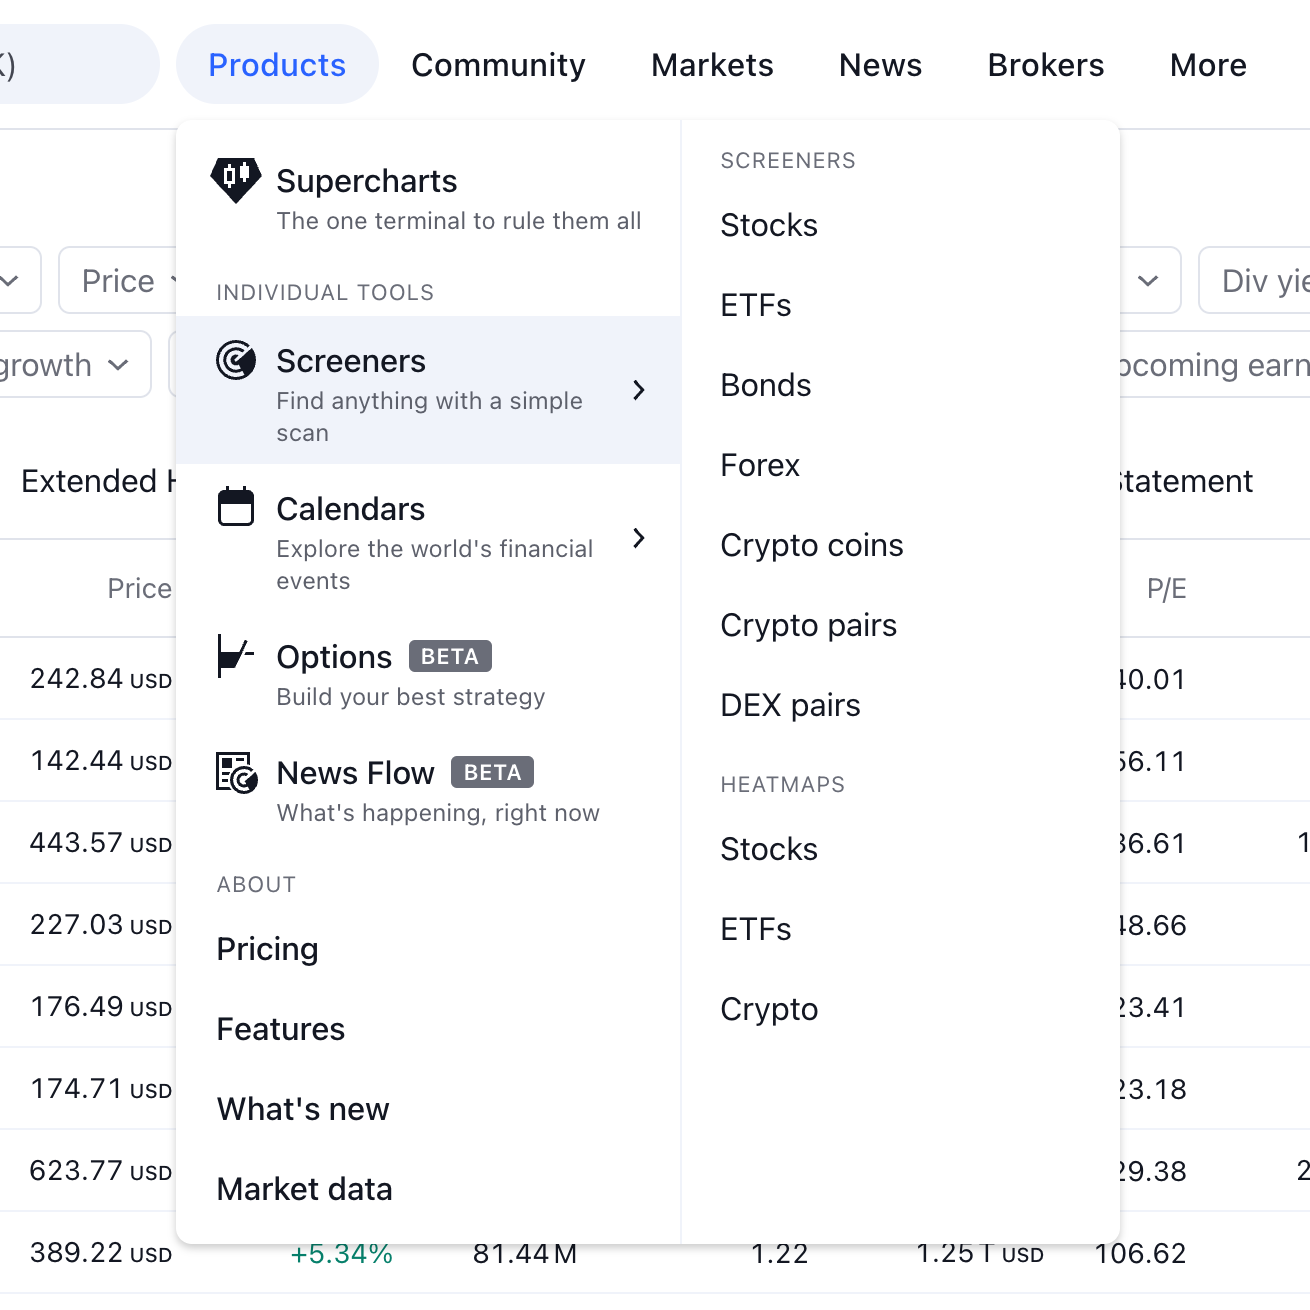Click the +5.34% change value

pyautogui.click(x=341, y=1254)
